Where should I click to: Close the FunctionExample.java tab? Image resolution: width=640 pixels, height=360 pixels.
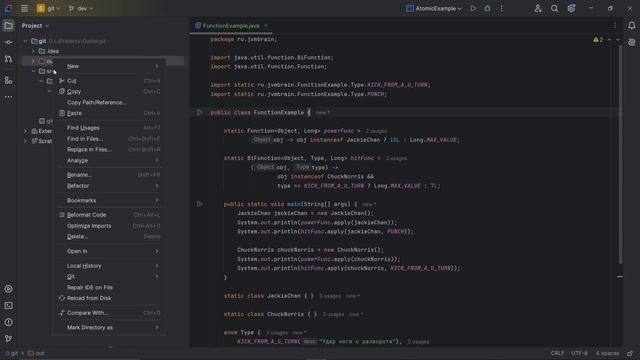click(266, 26)
